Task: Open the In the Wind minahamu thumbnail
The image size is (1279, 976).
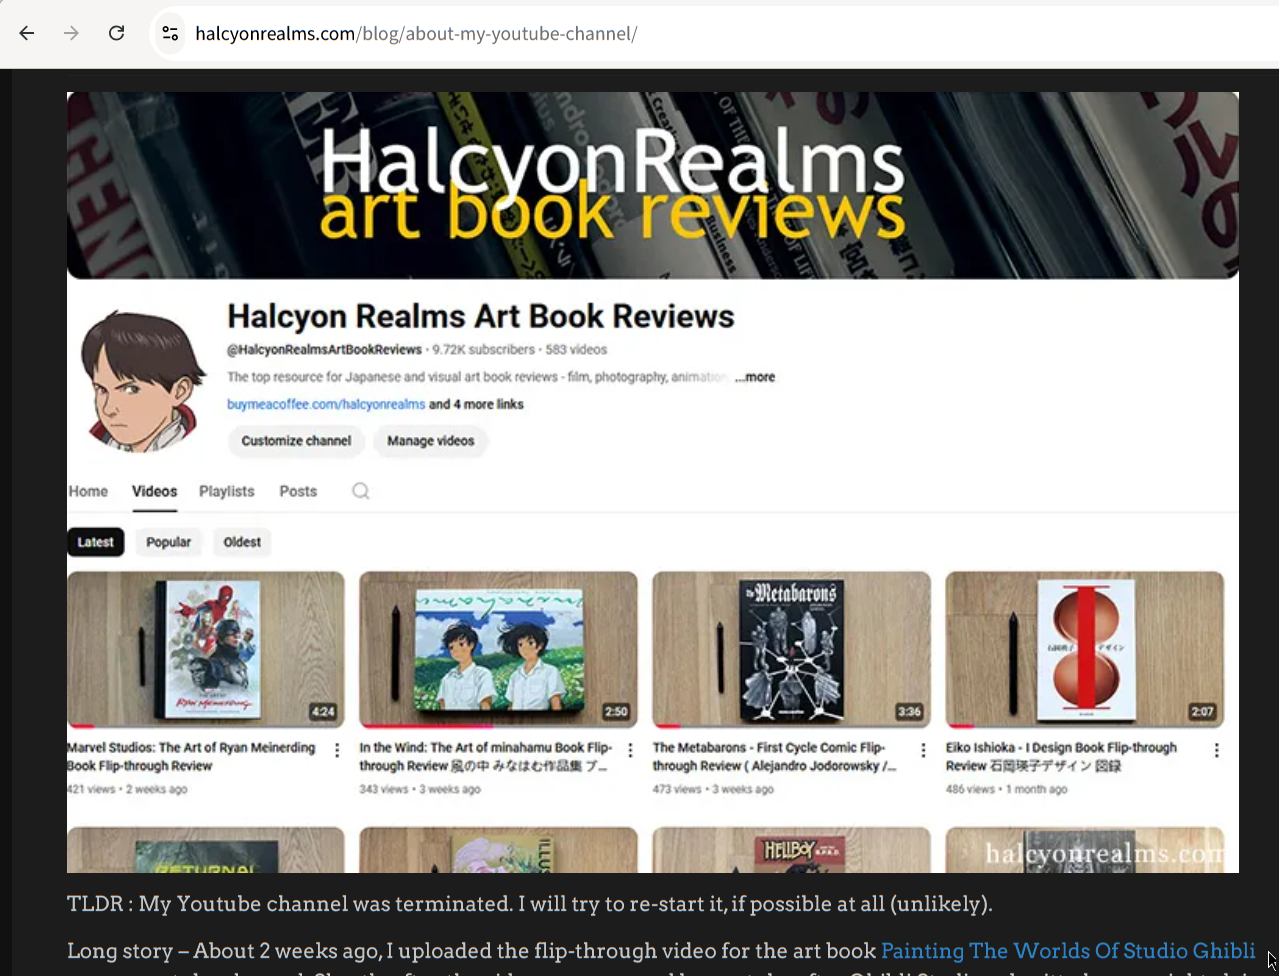Action: click(498, 649)
